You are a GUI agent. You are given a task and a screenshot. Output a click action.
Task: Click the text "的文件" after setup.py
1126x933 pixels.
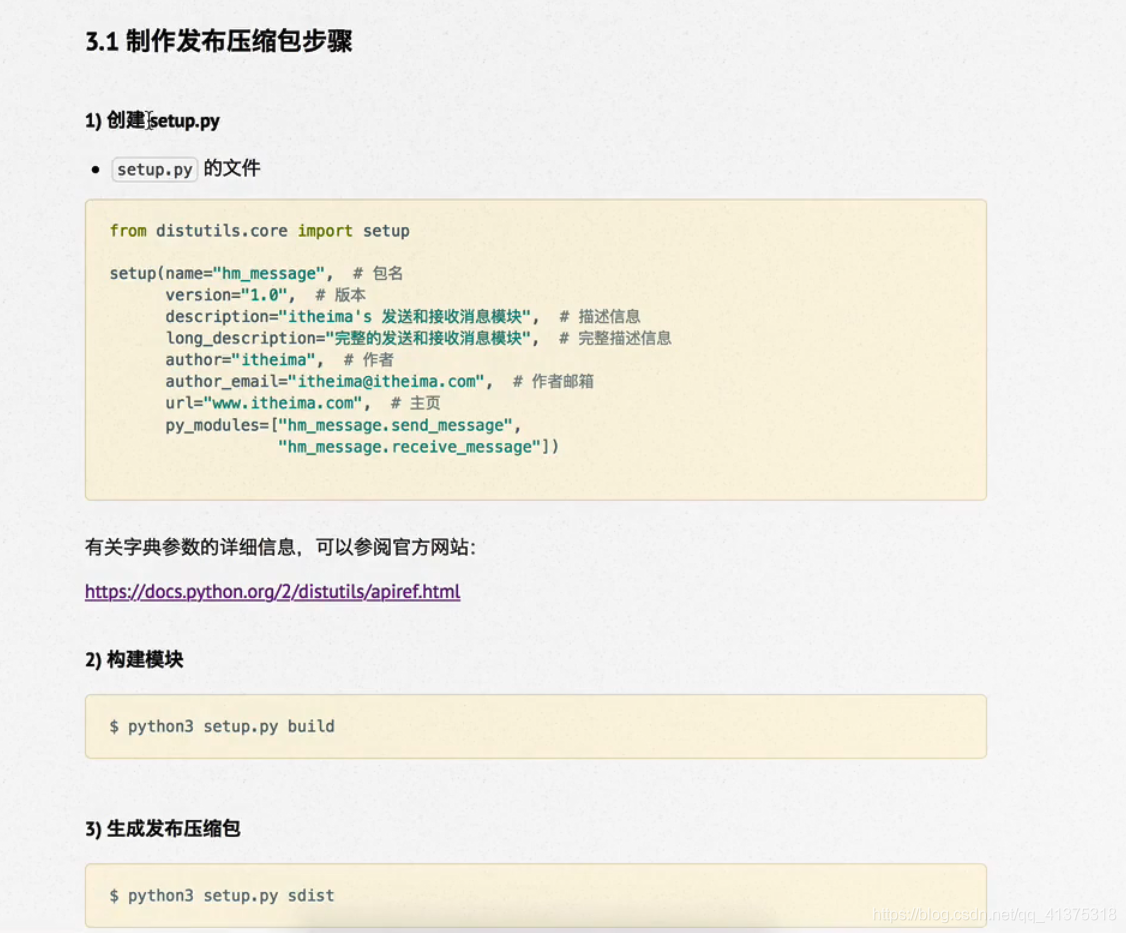232,168
